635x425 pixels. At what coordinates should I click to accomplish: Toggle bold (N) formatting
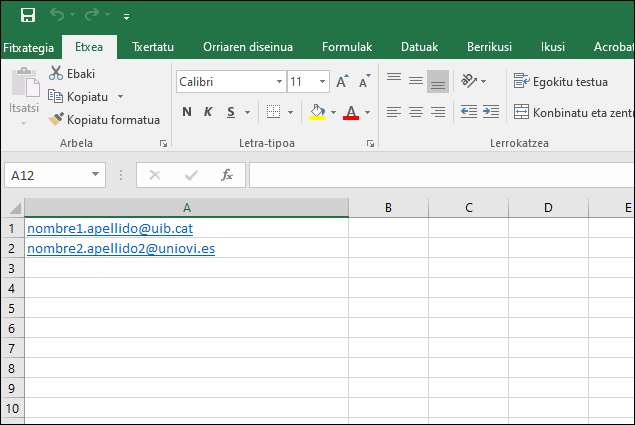click(x=187, y=112)
